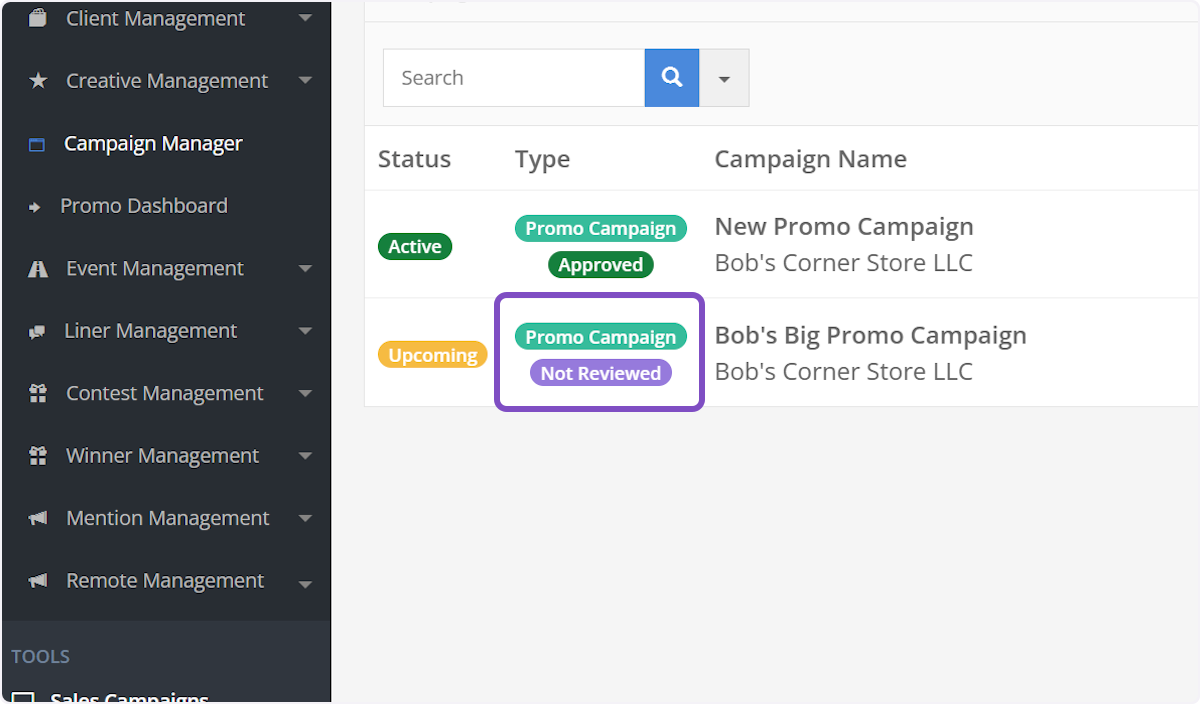Open Bob's Big Promo Campaign entry

pyautogui.click(x=870, y=335)
